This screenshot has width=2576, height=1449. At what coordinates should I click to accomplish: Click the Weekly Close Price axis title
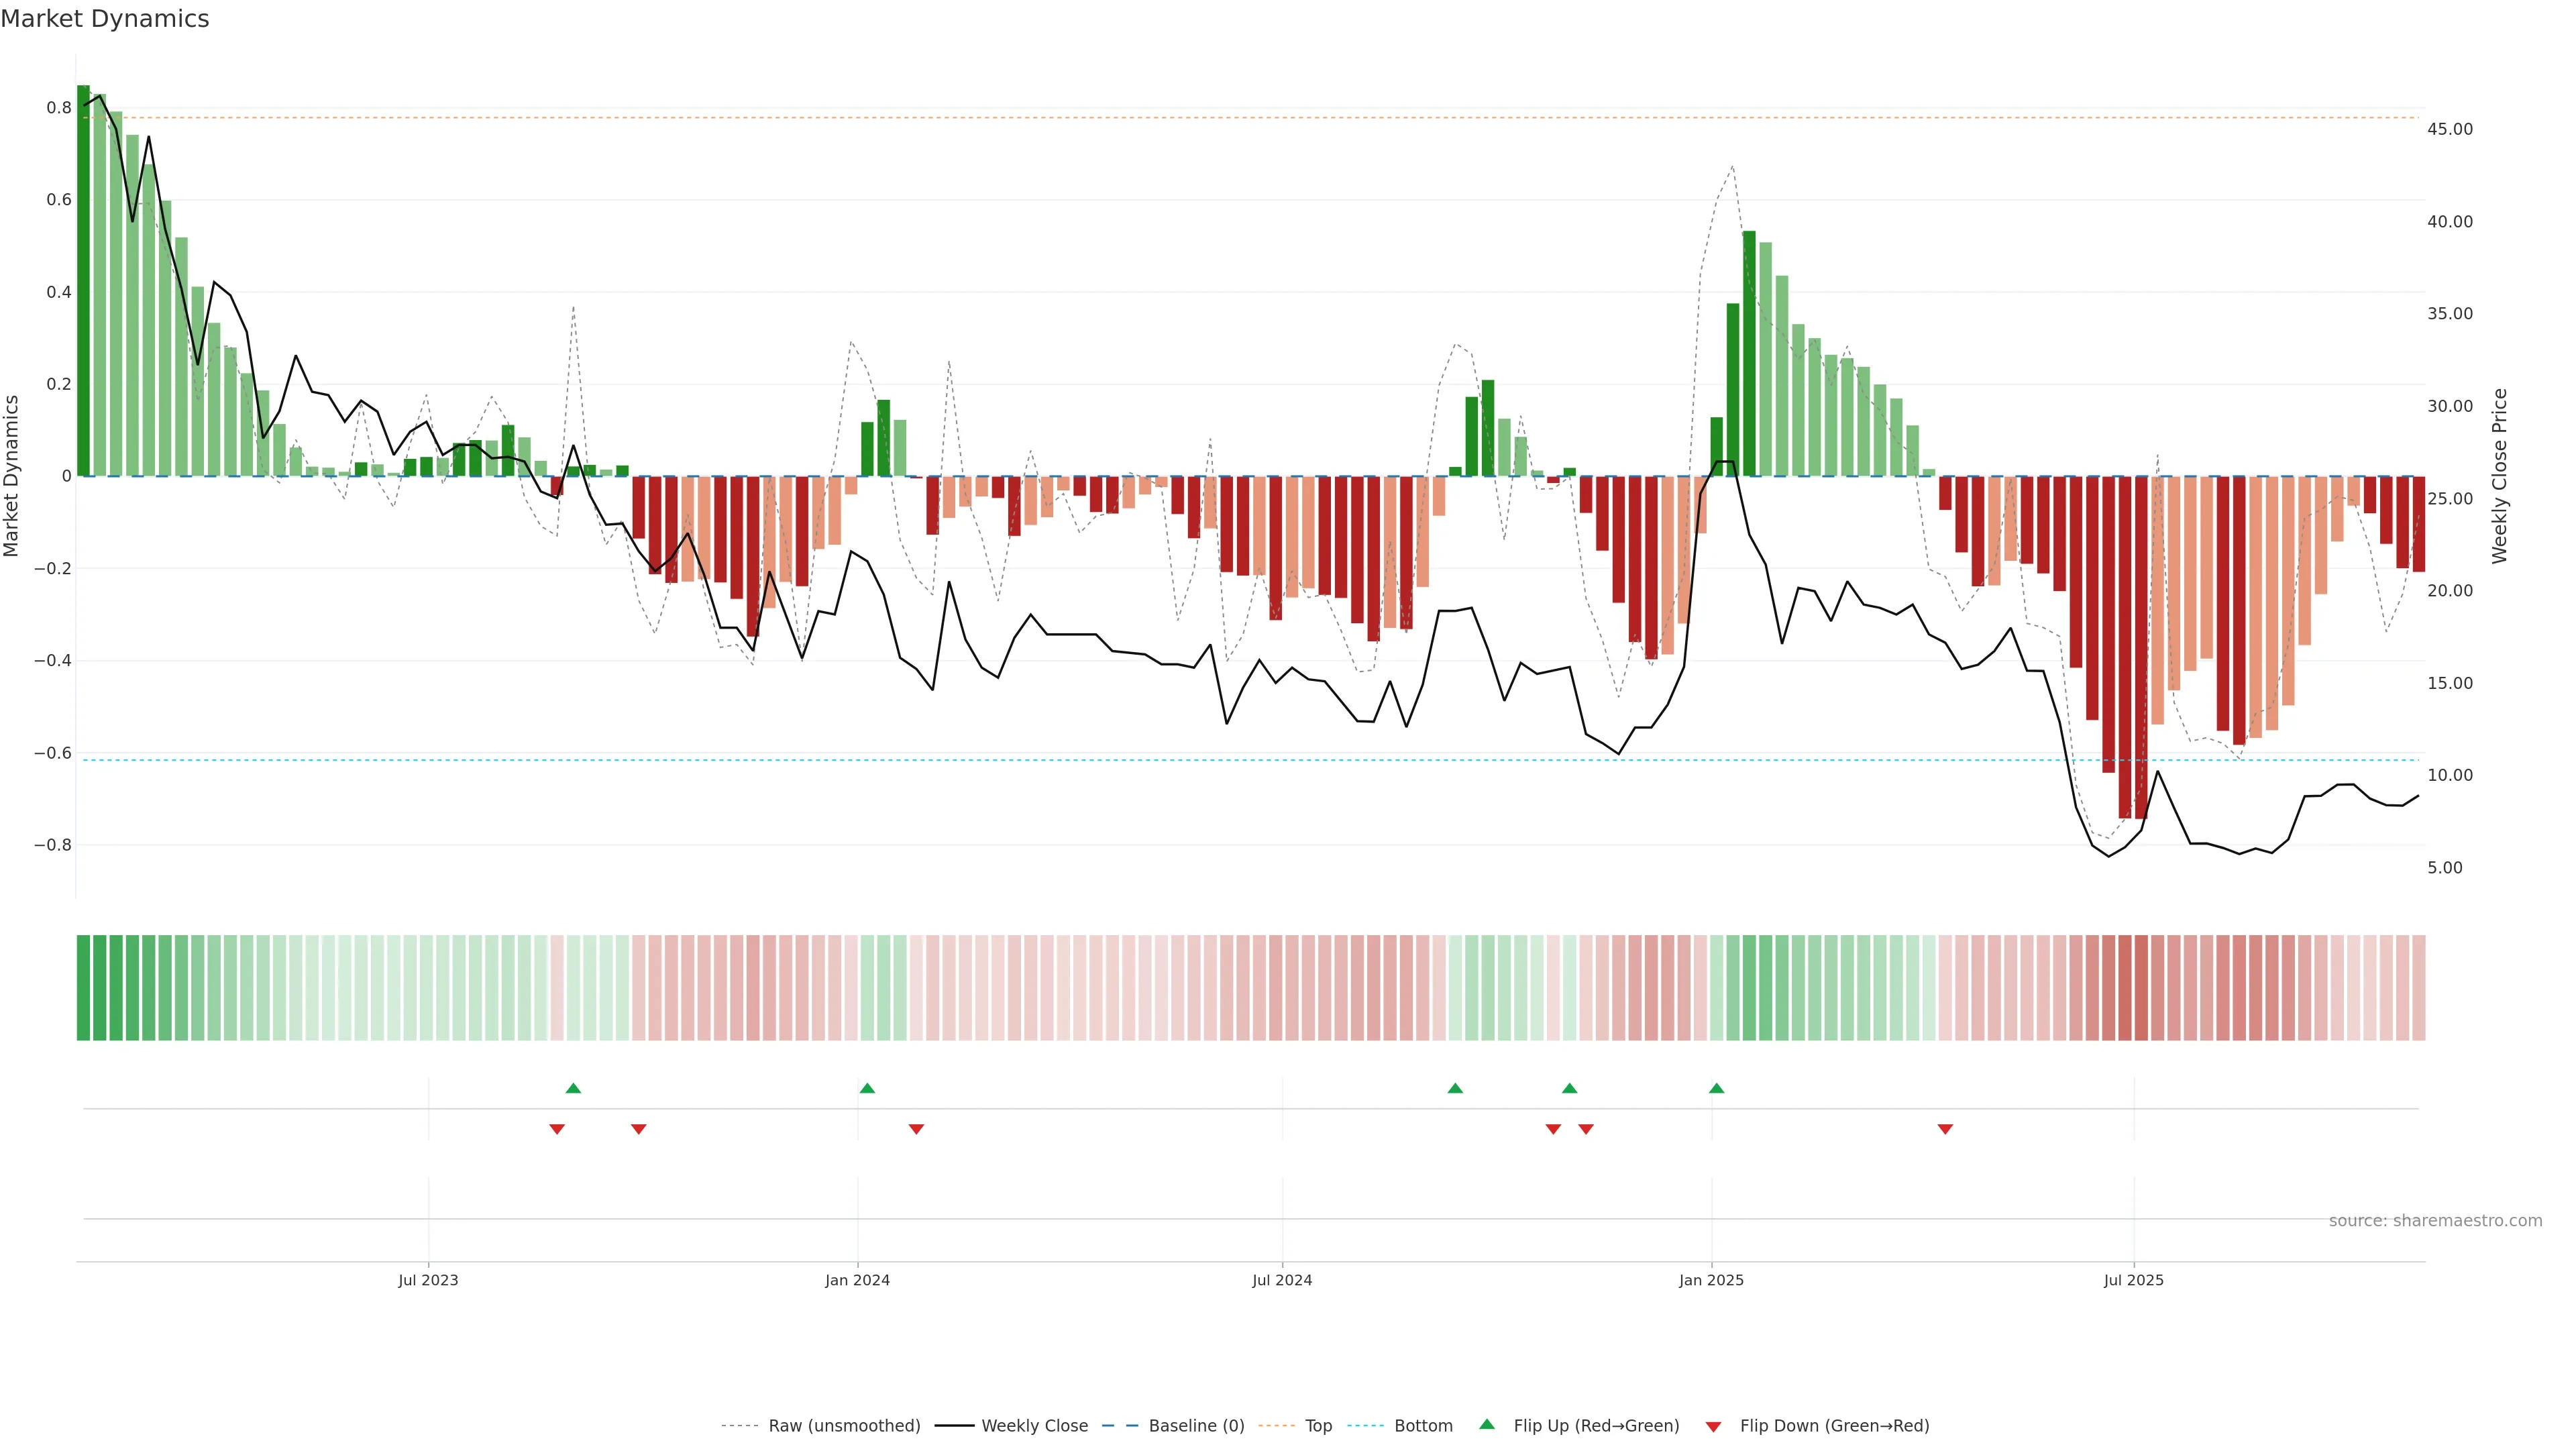2500,476
